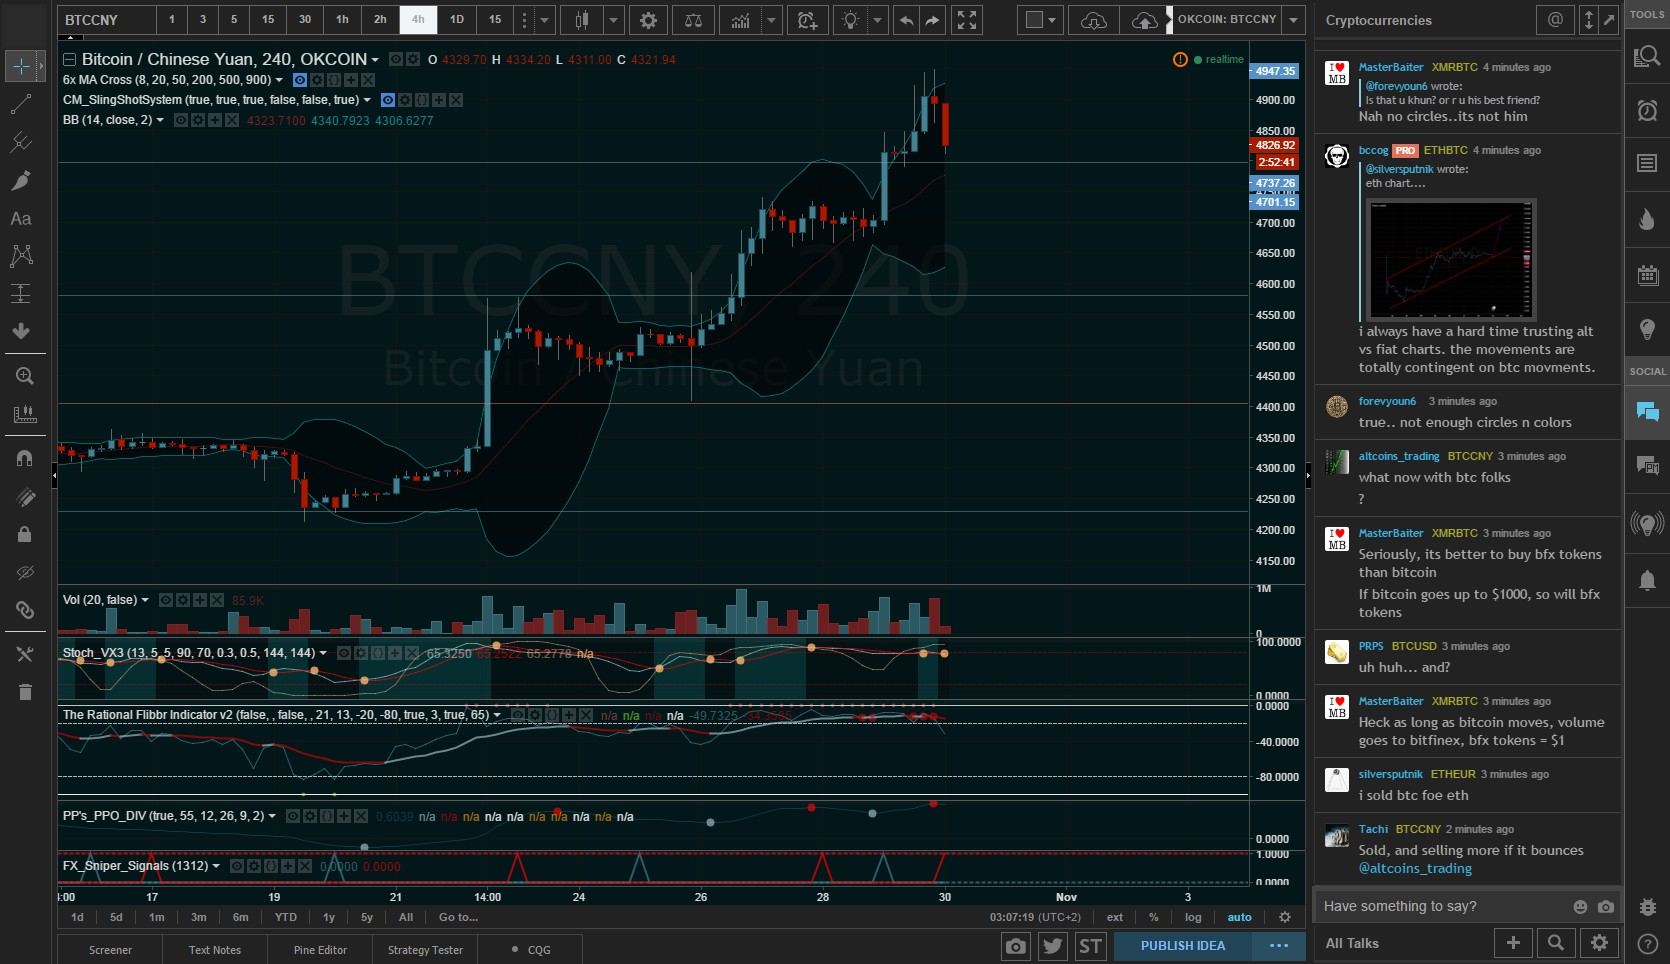Switch to the Pine Editor tab
The height and width of the screenshot is (964, 1670).
click(319, 949)
